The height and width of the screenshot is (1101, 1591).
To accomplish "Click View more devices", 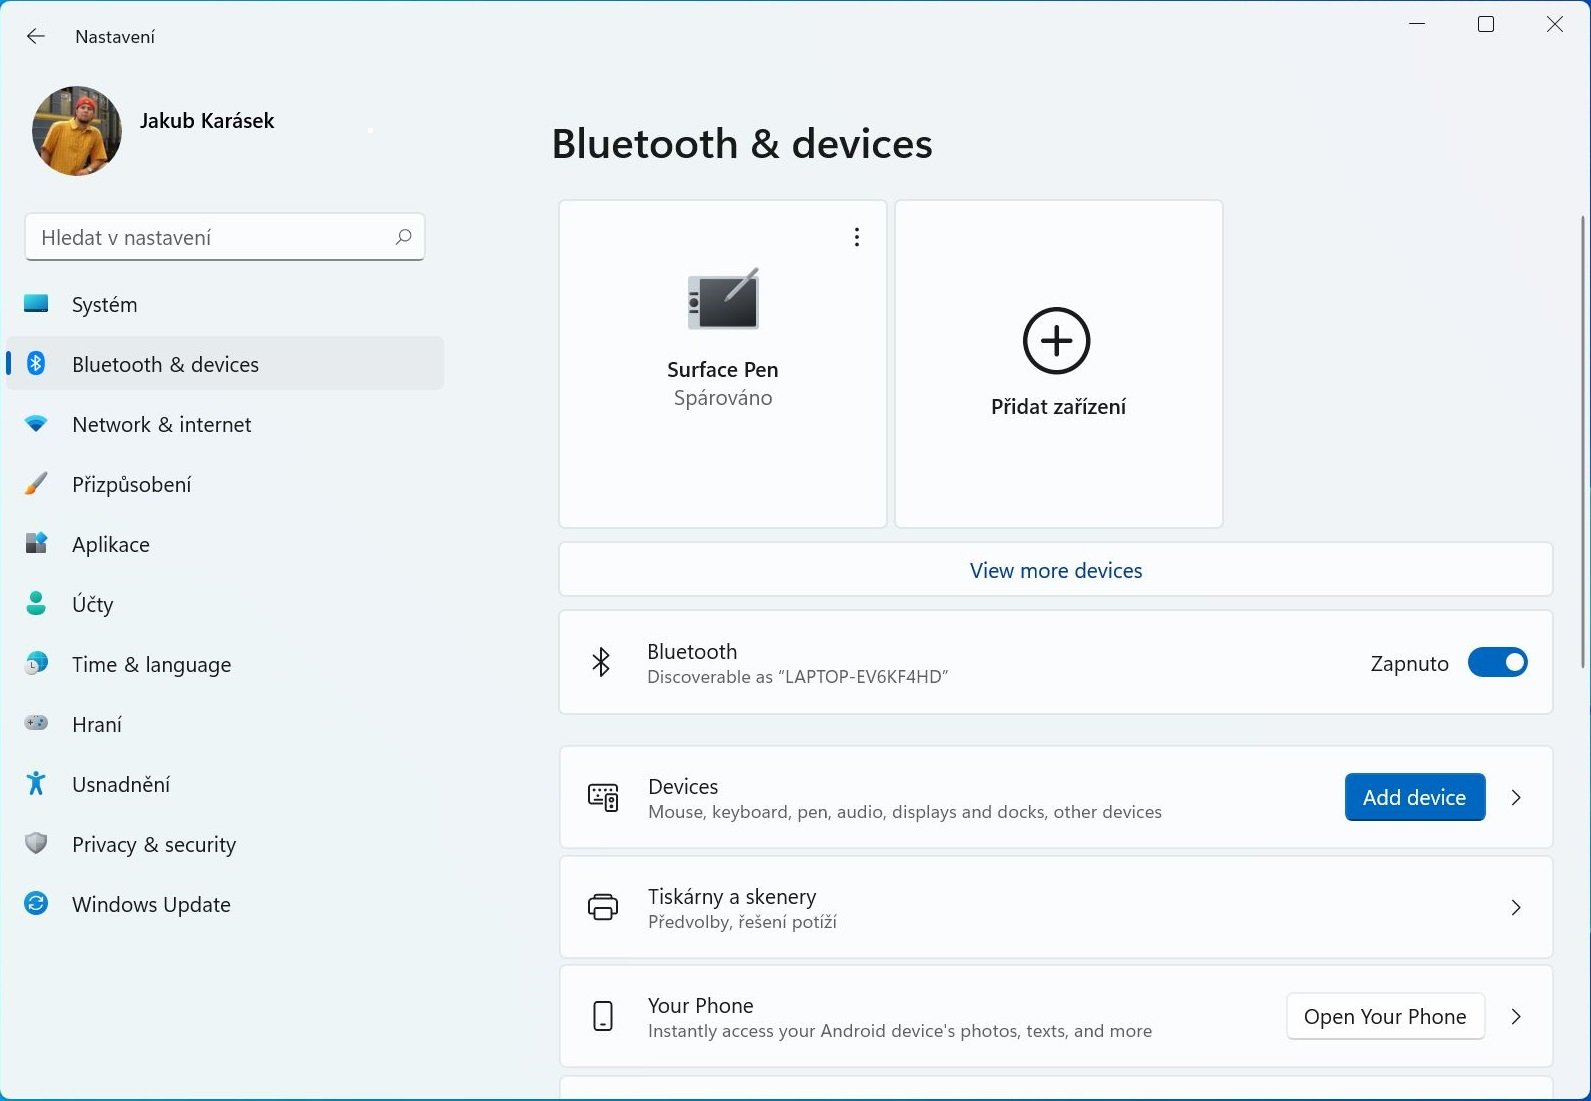I will pyautogui.click(x=1056, y=570).
